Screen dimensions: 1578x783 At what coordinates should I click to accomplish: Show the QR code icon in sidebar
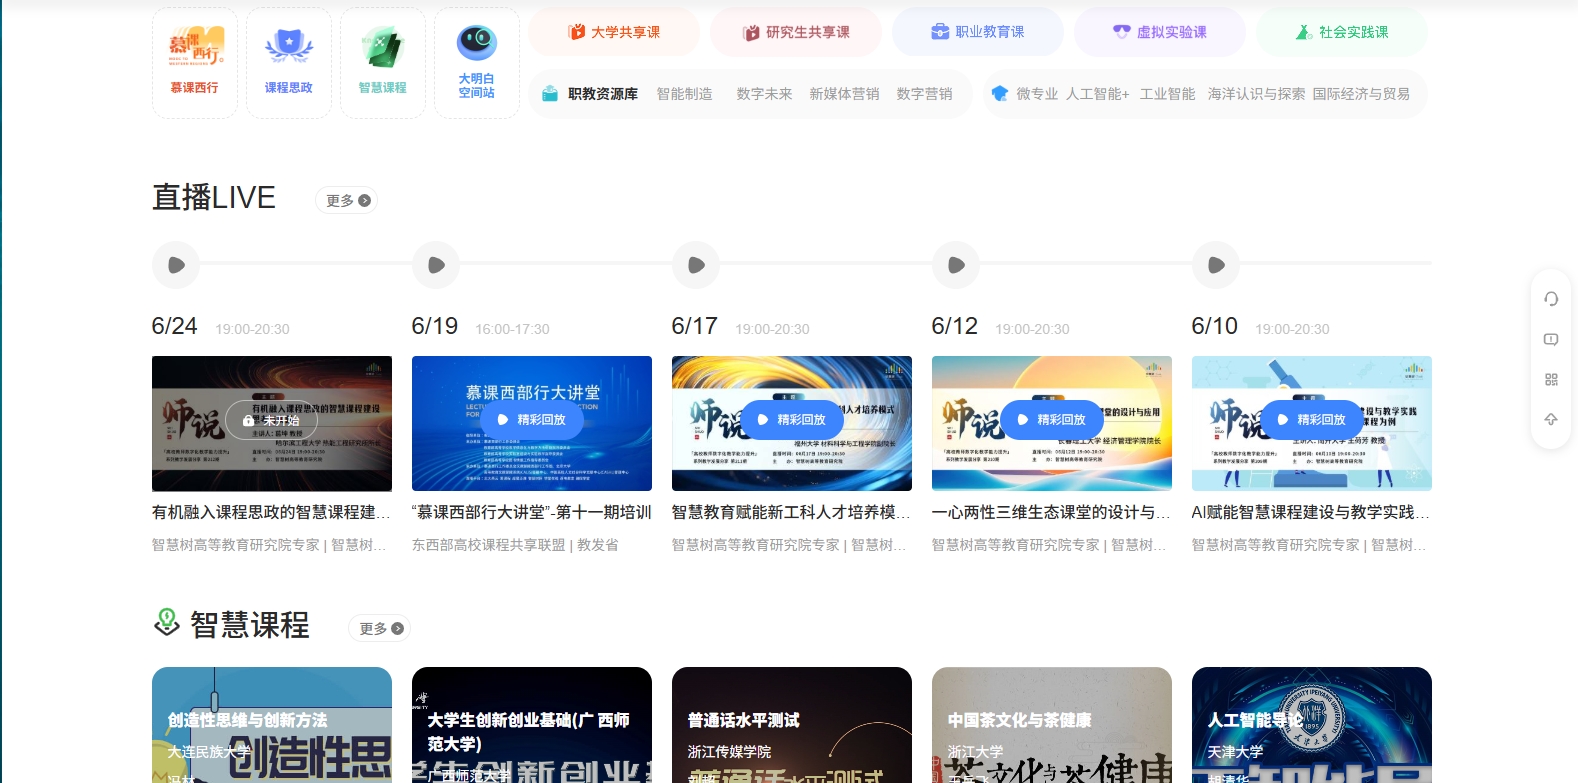1551,379
